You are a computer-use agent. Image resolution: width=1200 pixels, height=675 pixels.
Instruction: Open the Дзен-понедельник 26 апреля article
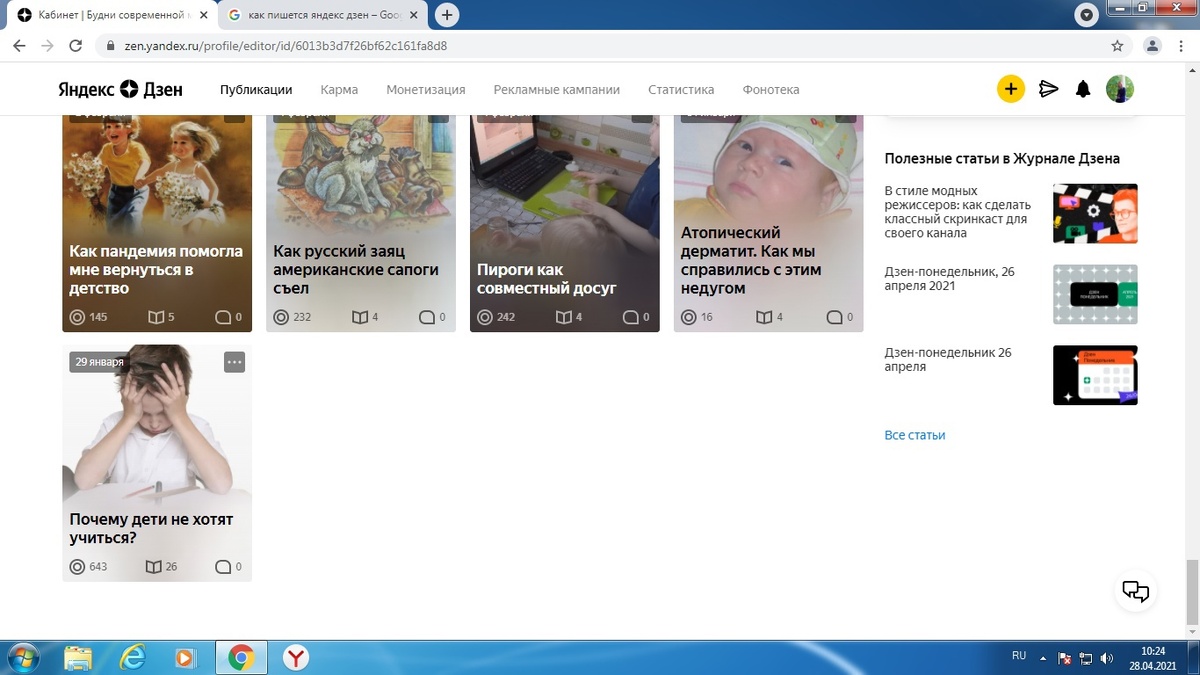pyautogui.click(x=948, y=360)
